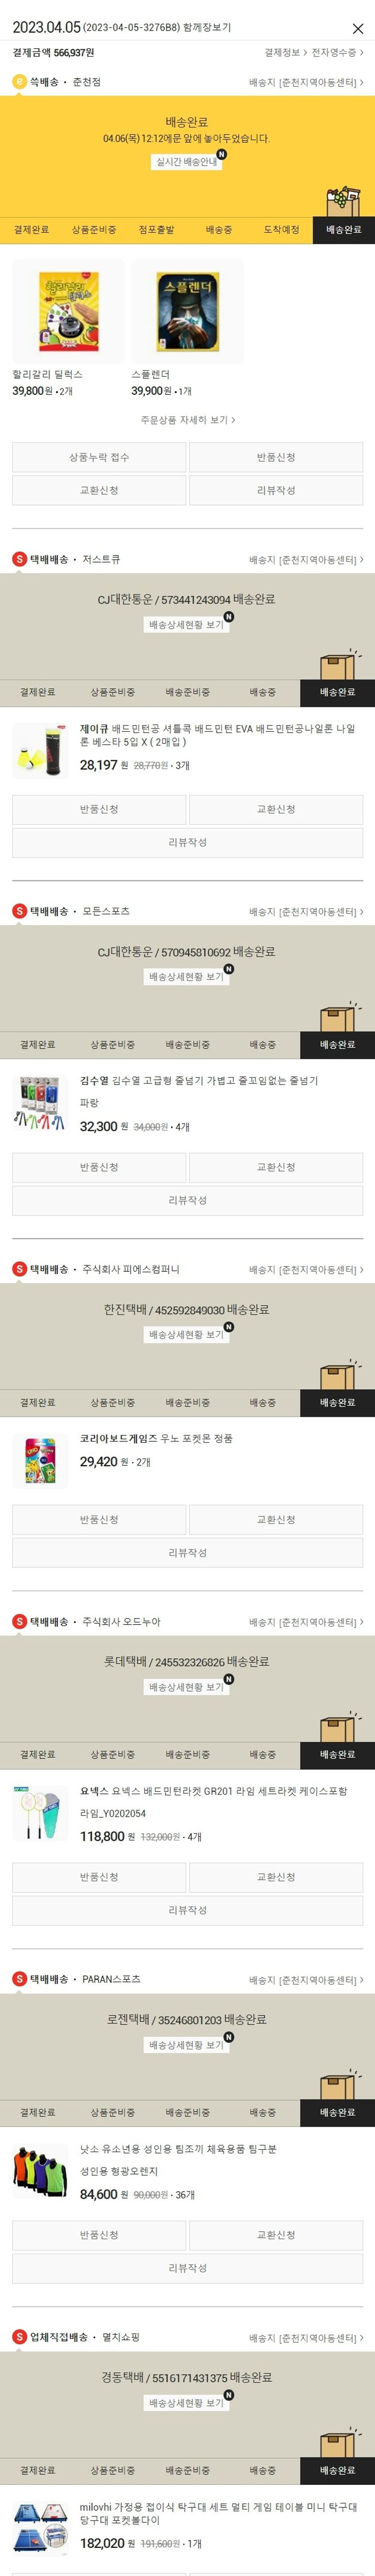Click 실시간 배송안내 button in yellow banner
Viewport: 375px width, 2576px height.
(x=187, y=162)
